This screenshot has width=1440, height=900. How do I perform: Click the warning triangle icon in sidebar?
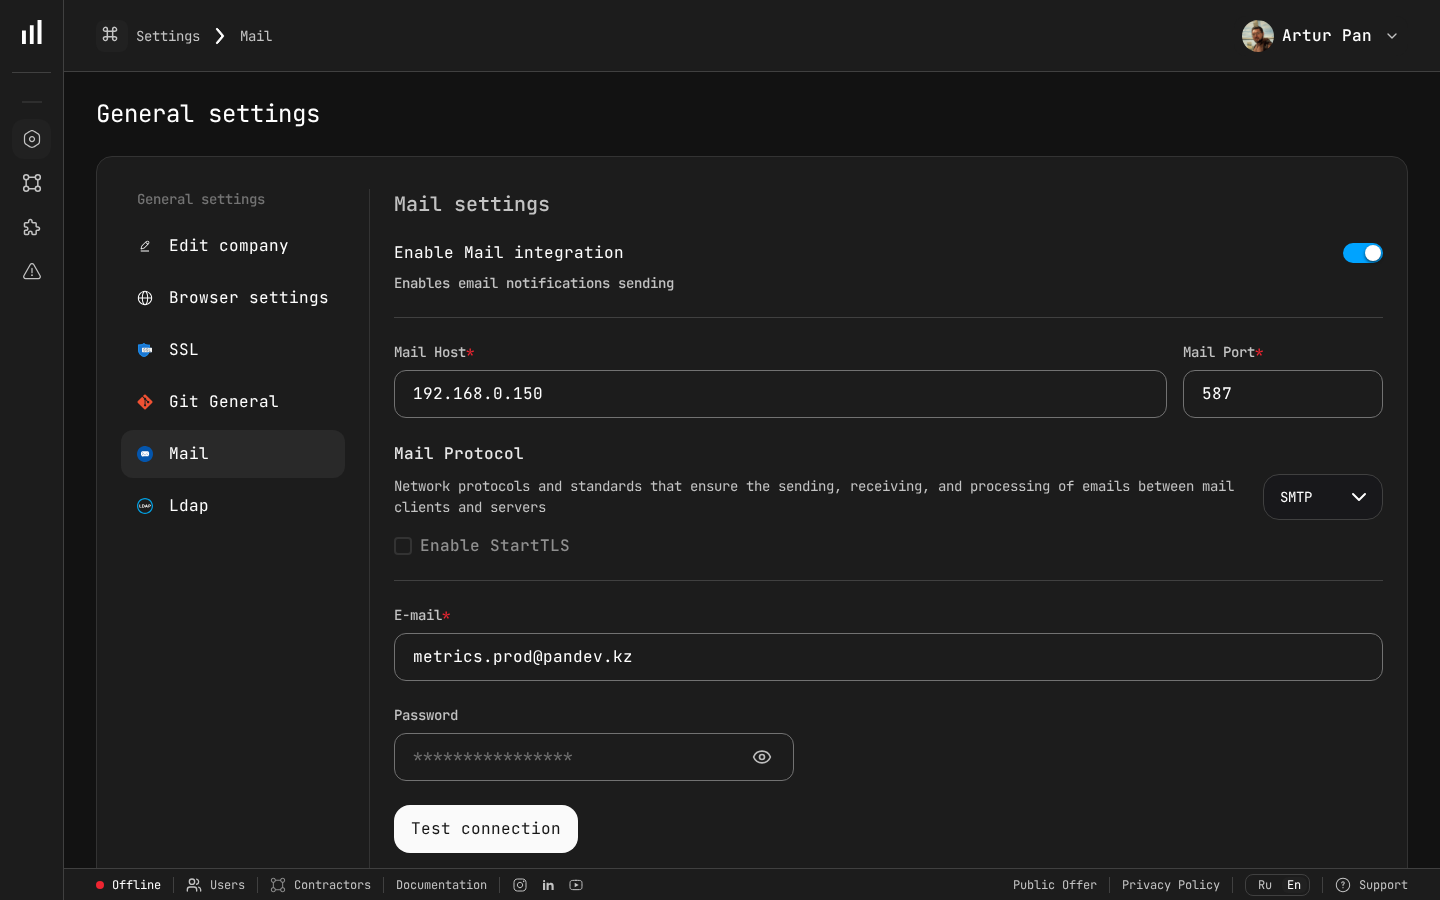31,271
